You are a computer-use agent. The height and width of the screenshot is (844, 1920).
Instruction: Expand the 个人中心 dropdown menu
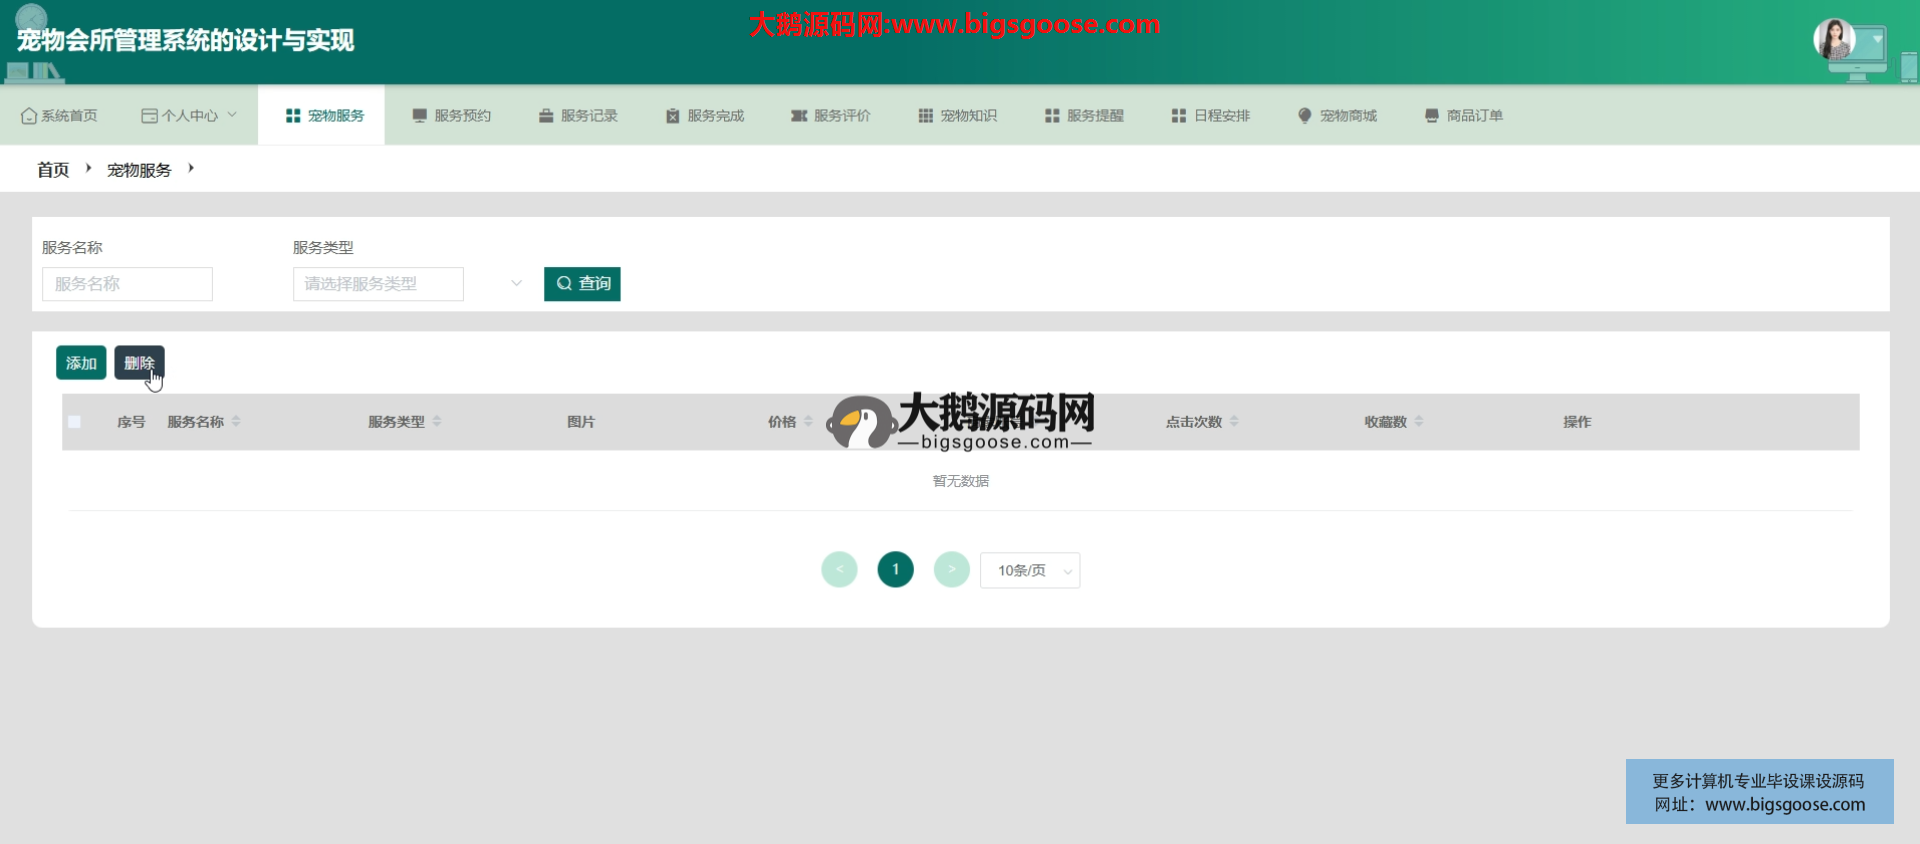coord(190,116)
